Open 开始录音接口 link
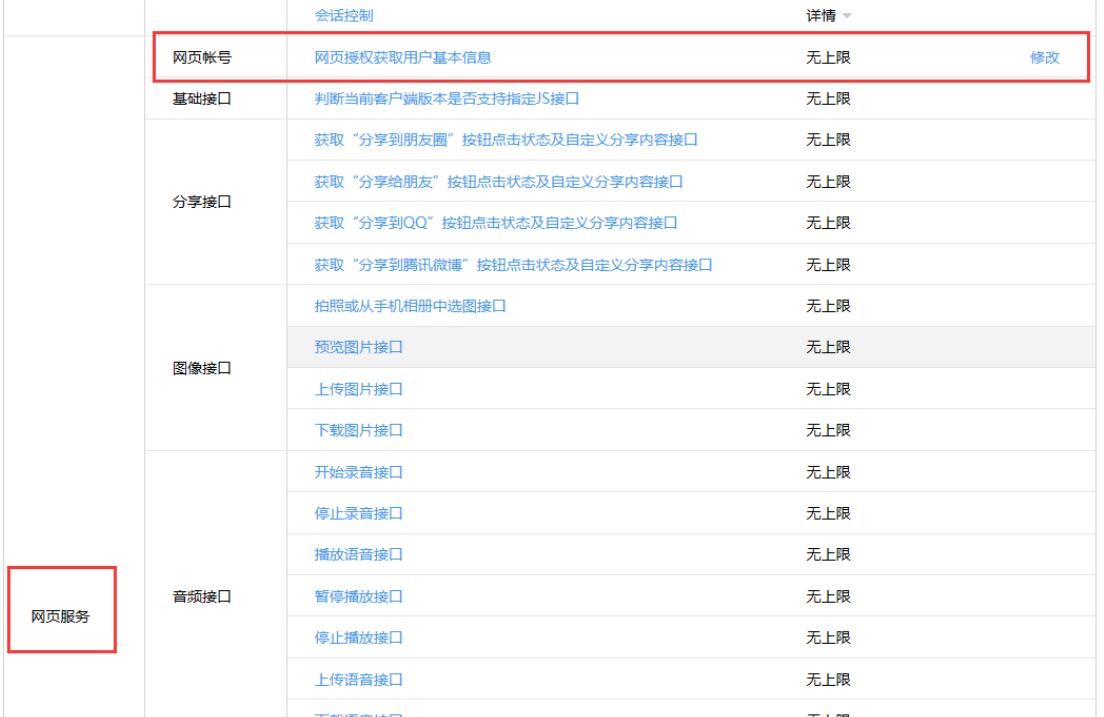1104x717 pixels. click(358, 473)
